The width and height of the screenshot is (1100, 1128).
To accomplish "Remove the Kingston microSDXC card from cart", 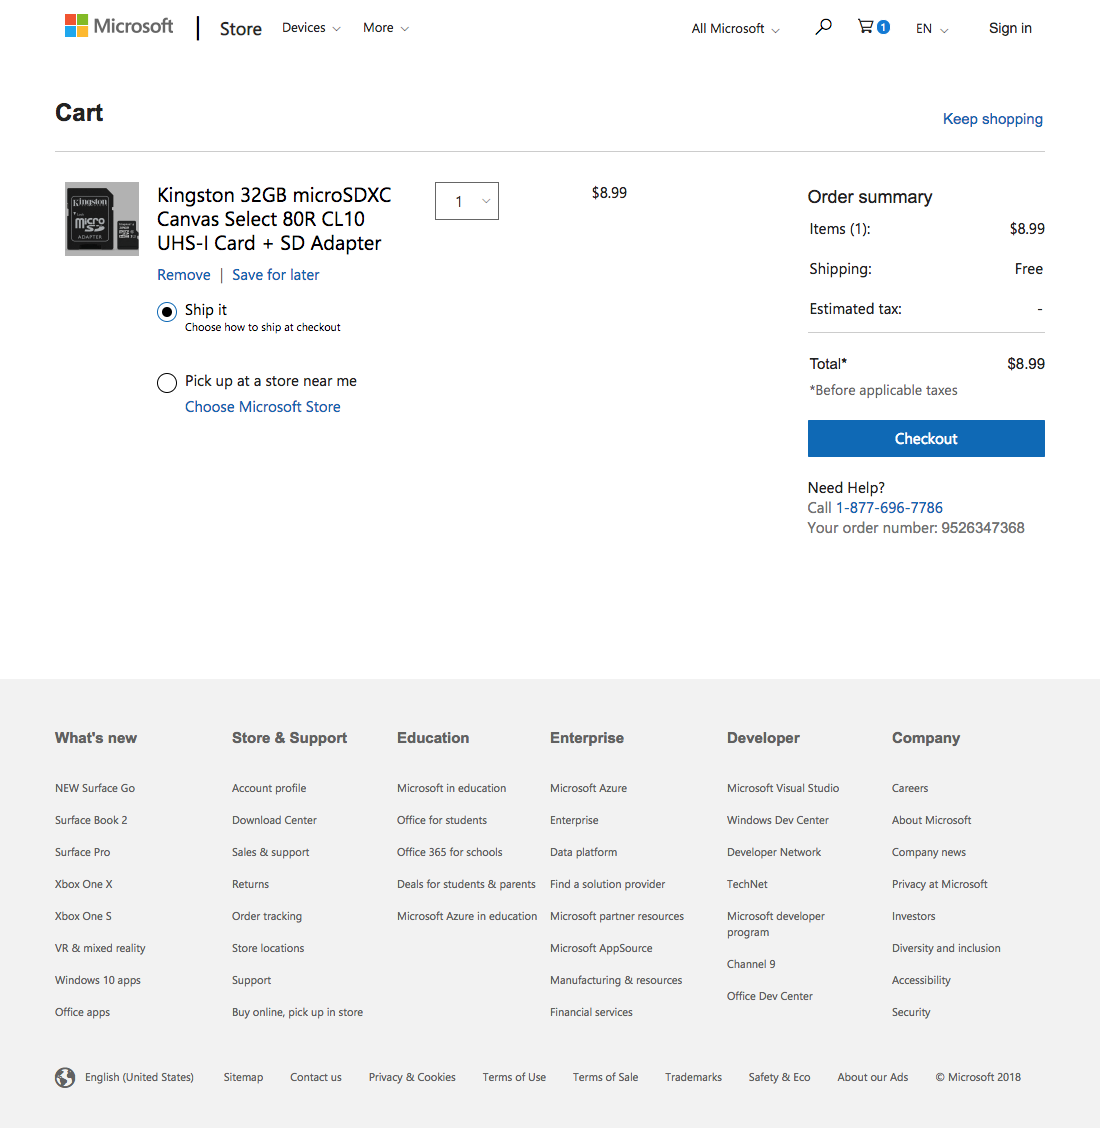I will coord(184,274).
